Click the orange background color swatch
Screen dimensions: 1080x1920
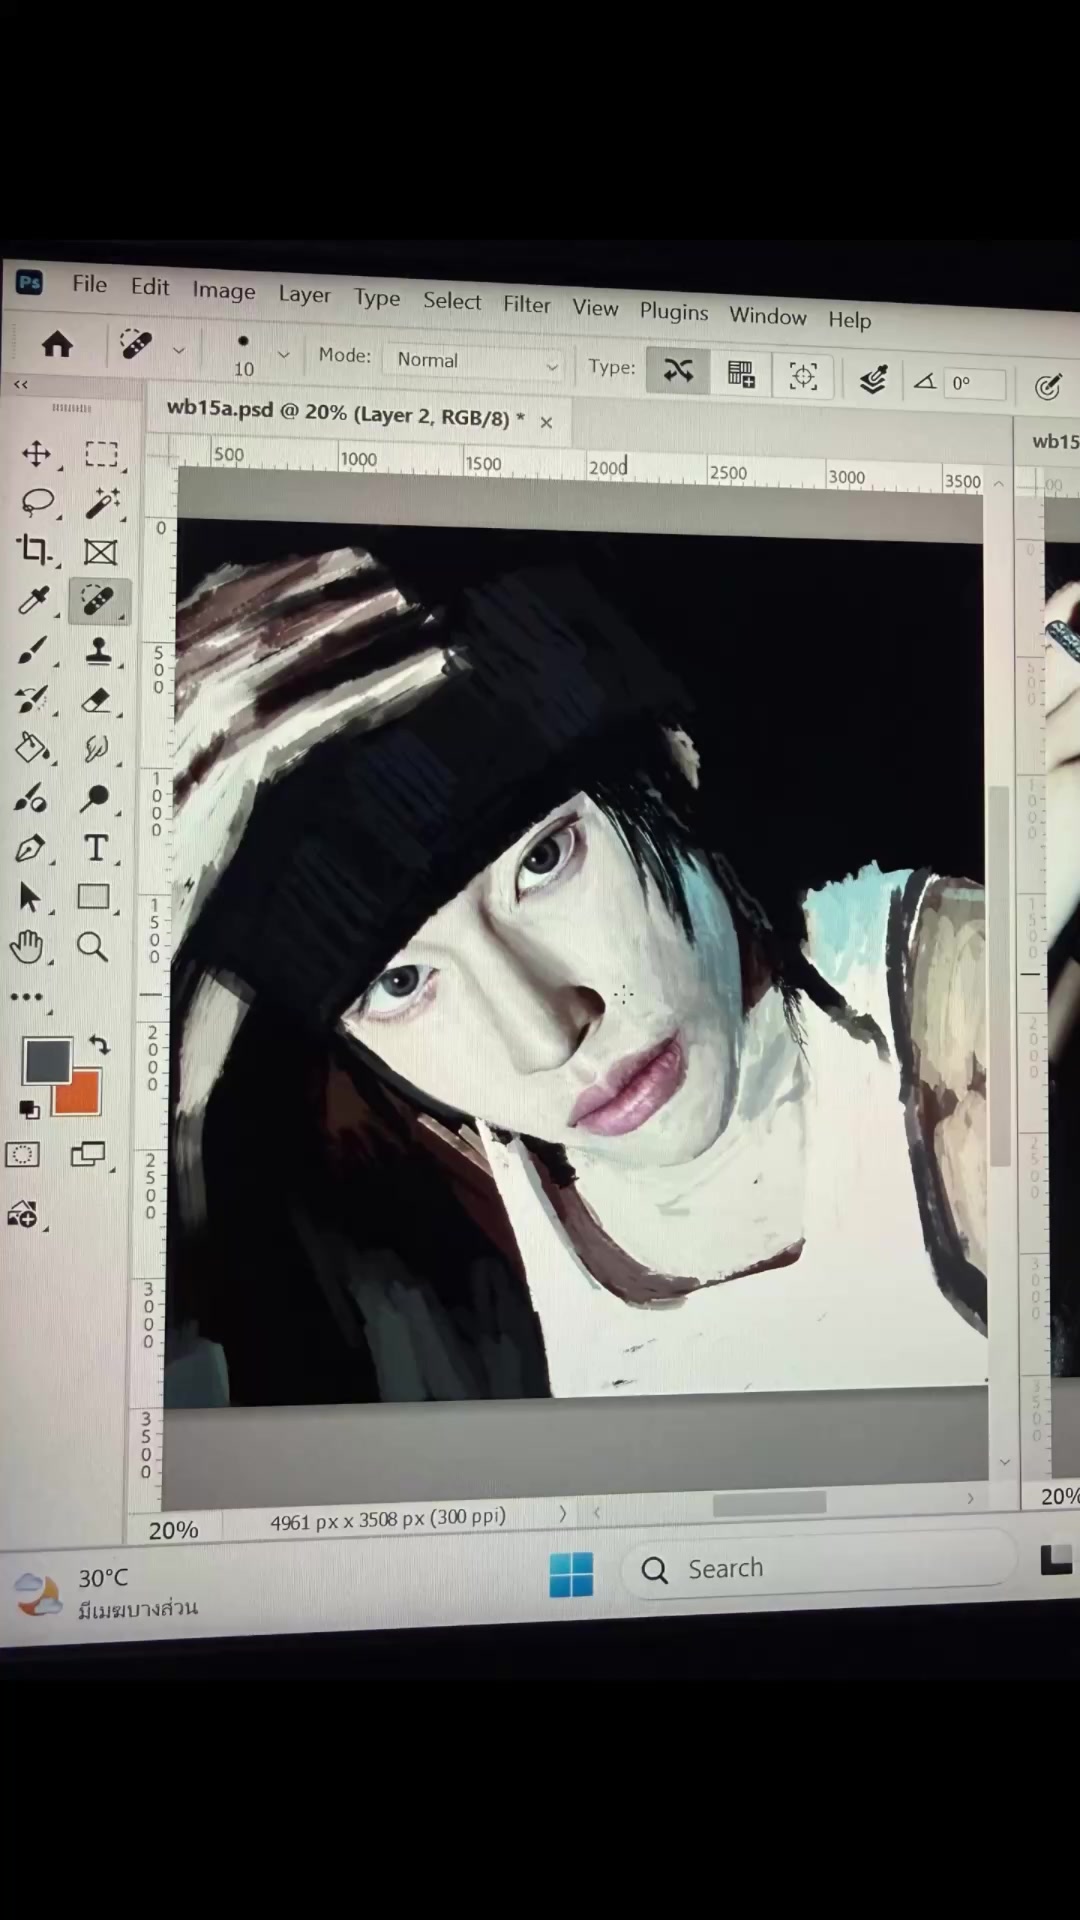[x=83, y=1096]
